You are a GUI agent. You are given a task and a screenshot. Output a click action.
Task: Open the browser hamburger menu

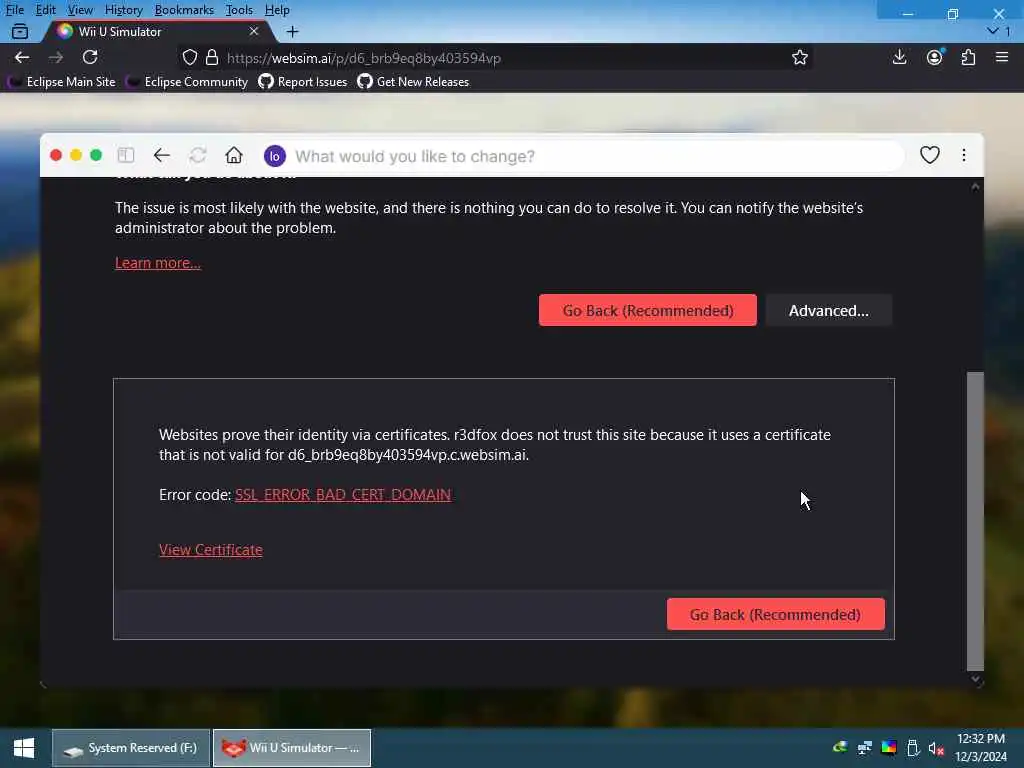click(1002, 57)
